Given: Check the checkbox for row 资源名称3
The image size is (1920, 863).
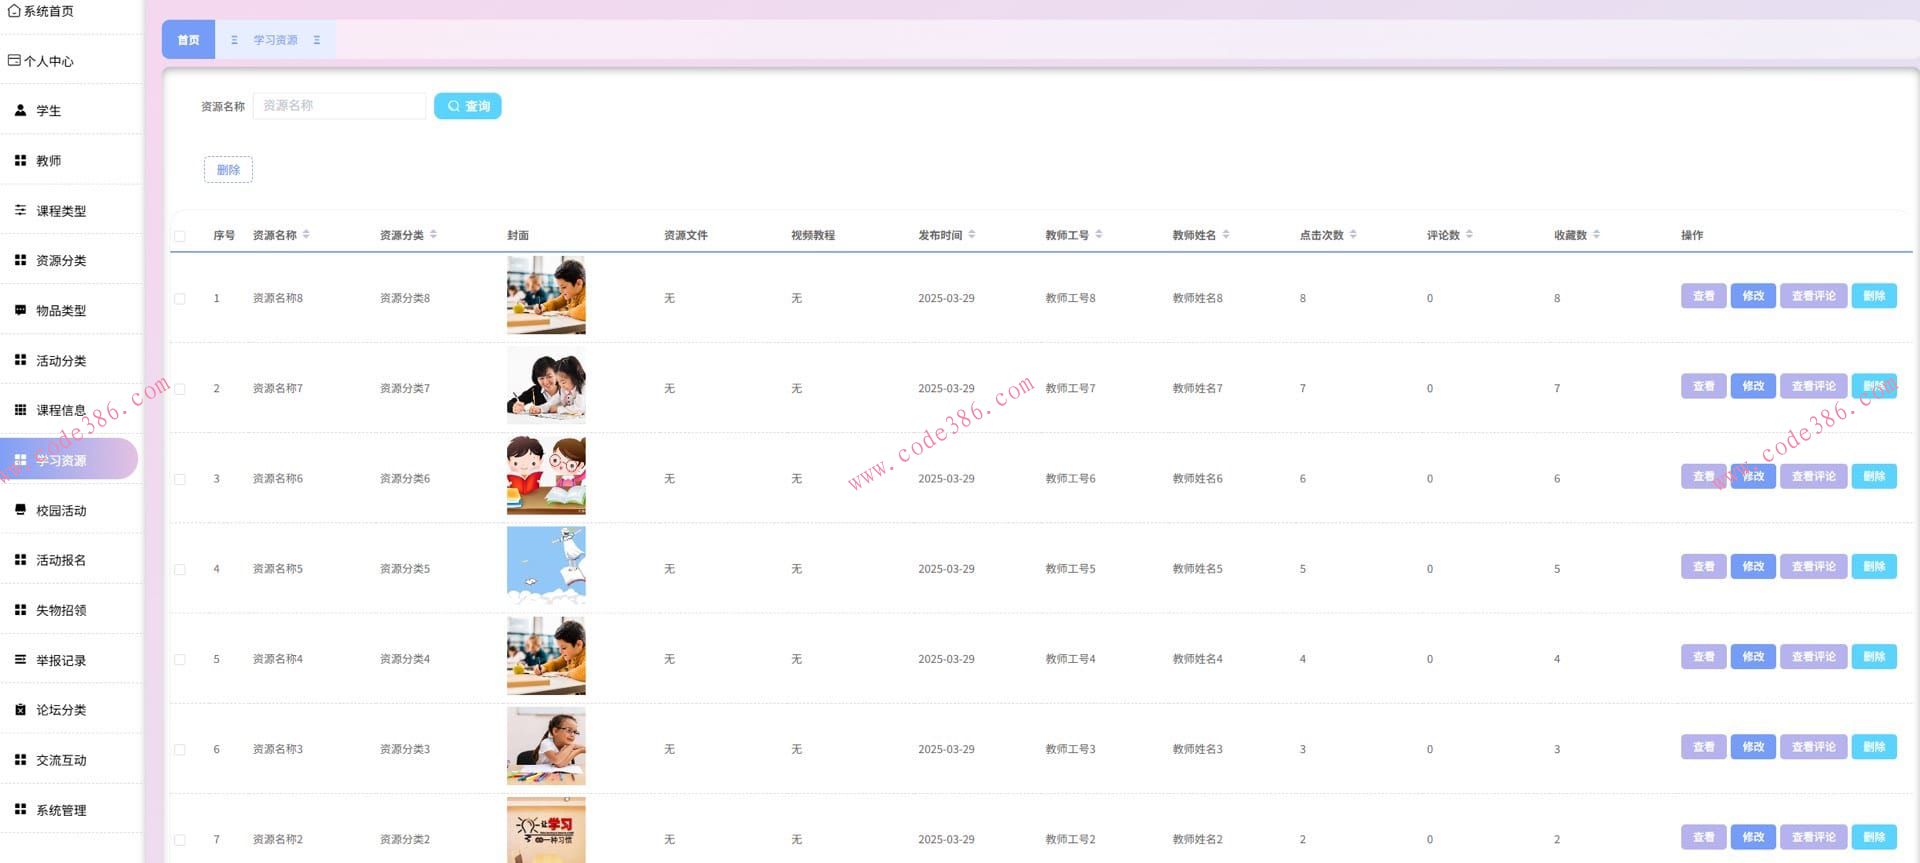Looking at the screenshot, I should tap(180, 749).
